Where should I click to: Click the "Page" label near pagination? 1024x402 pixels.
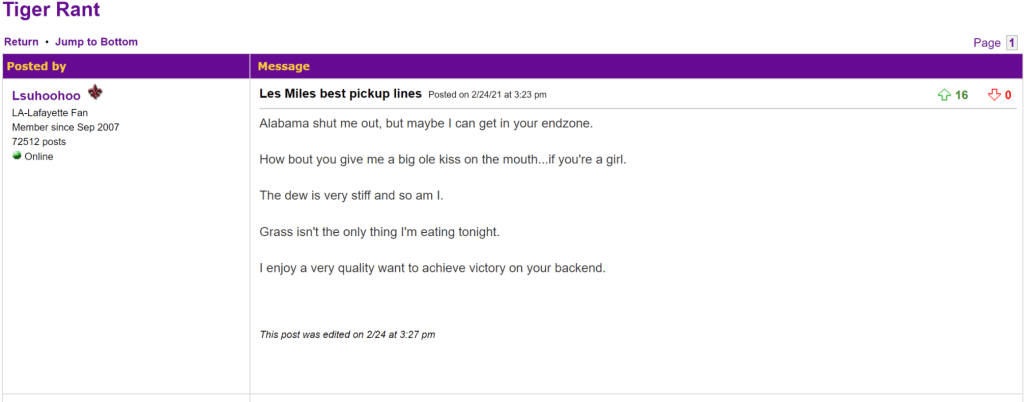click(987, 43)
